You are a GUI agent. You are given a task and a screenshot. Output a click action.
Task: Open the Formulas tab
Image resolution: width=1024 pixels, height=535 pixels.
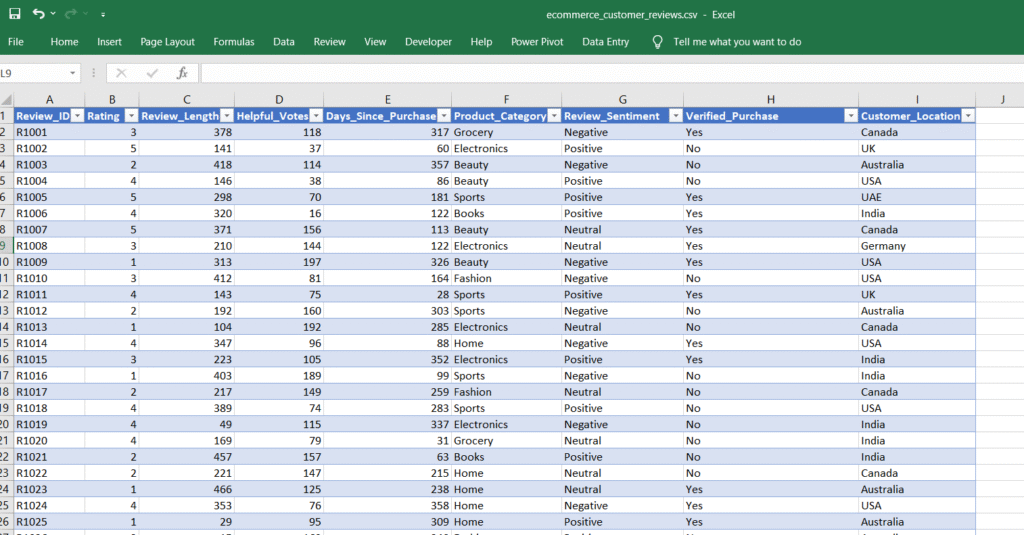tap(234, 42)
